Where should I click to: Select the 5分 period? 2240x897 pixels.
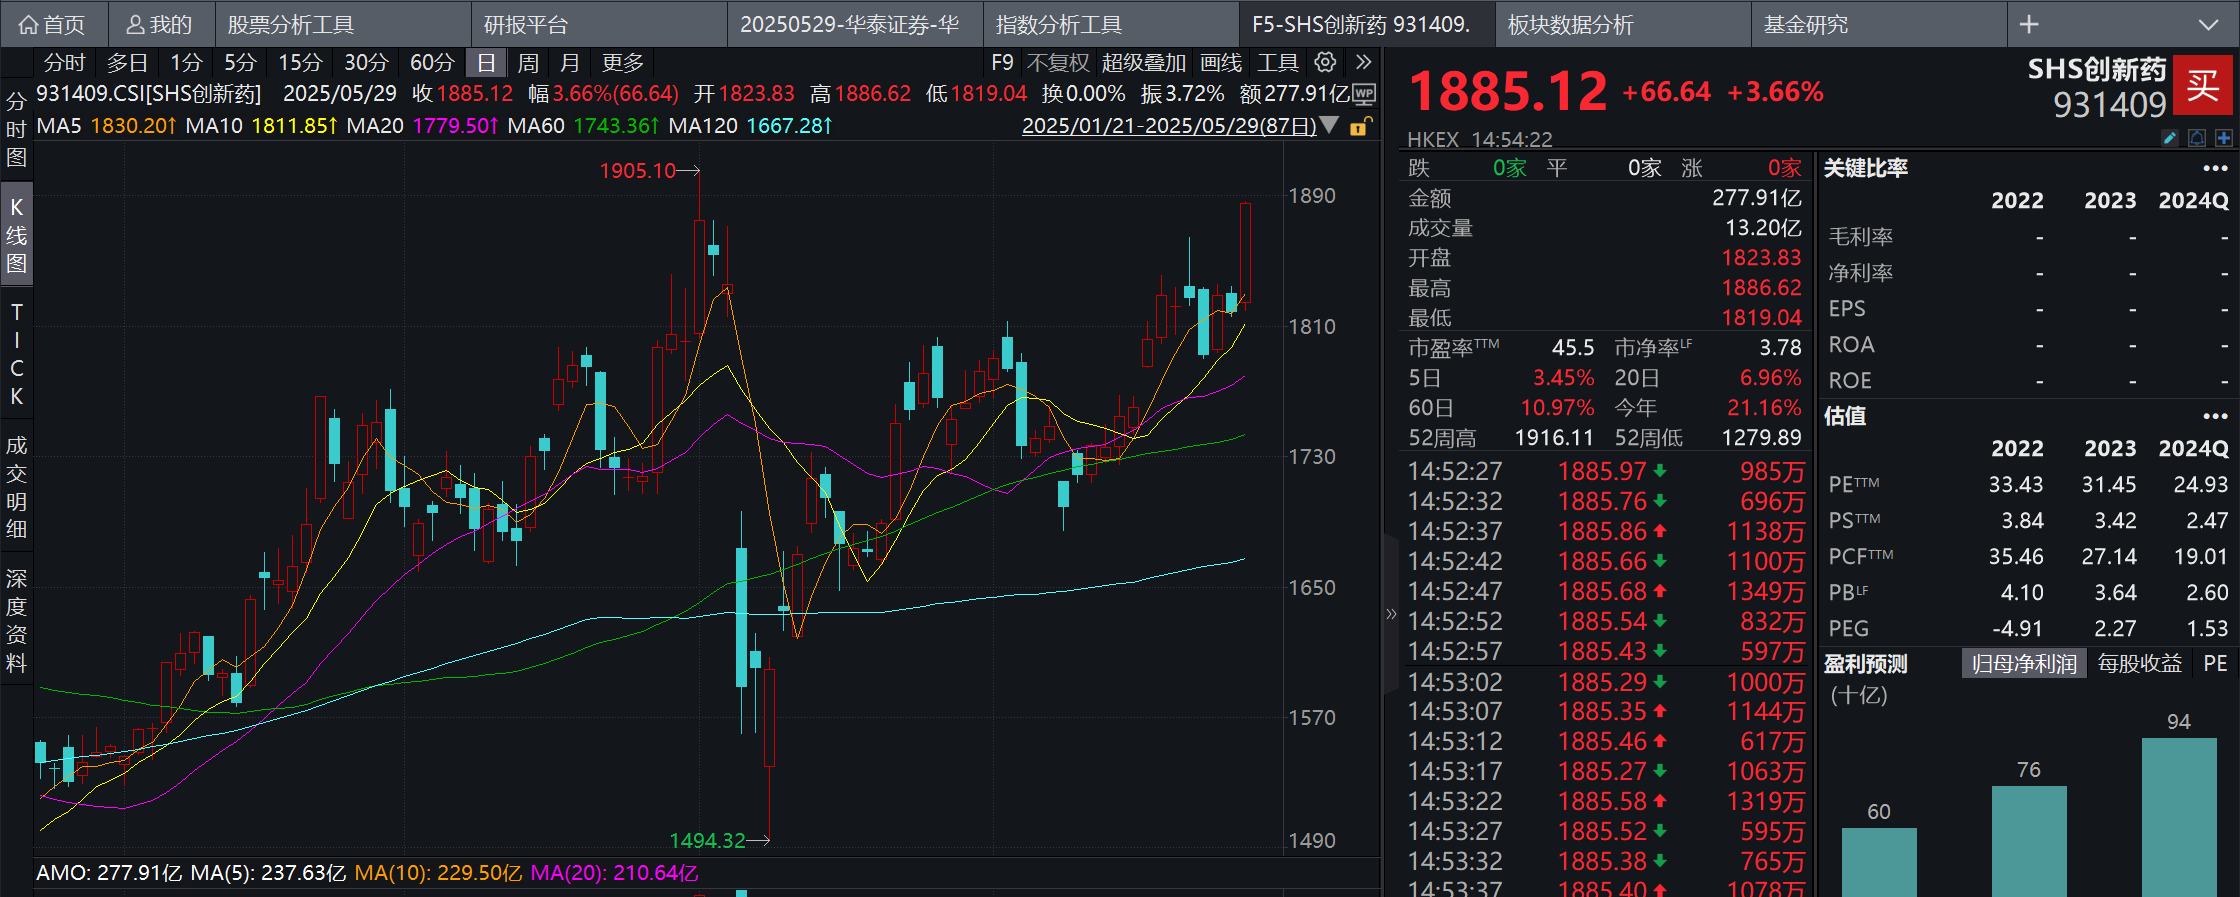(x=240, y=62)
